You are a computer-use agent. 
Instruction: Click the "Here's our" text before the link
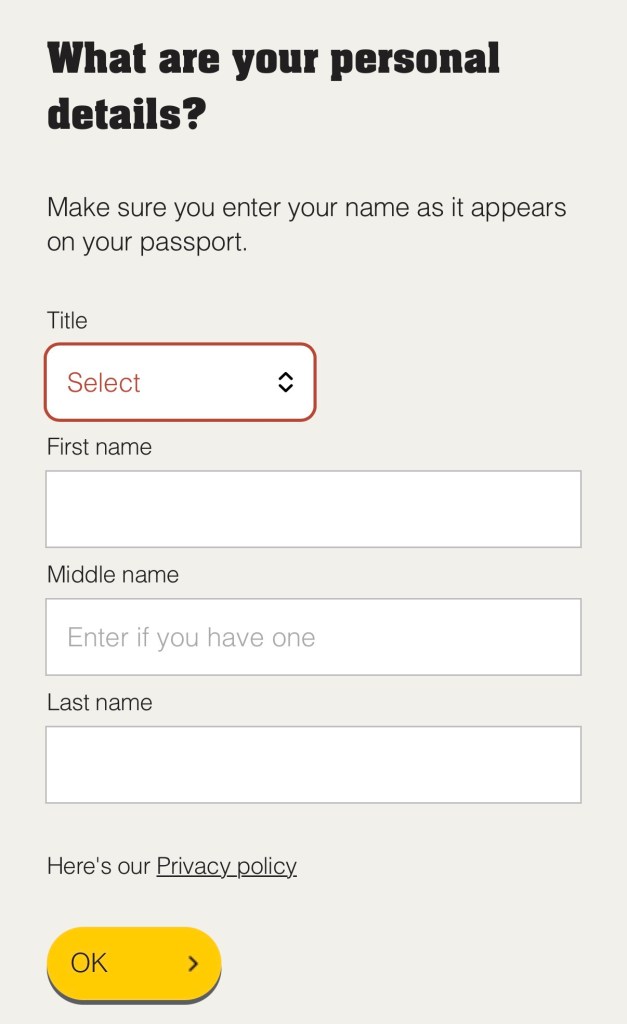(99, 866)
